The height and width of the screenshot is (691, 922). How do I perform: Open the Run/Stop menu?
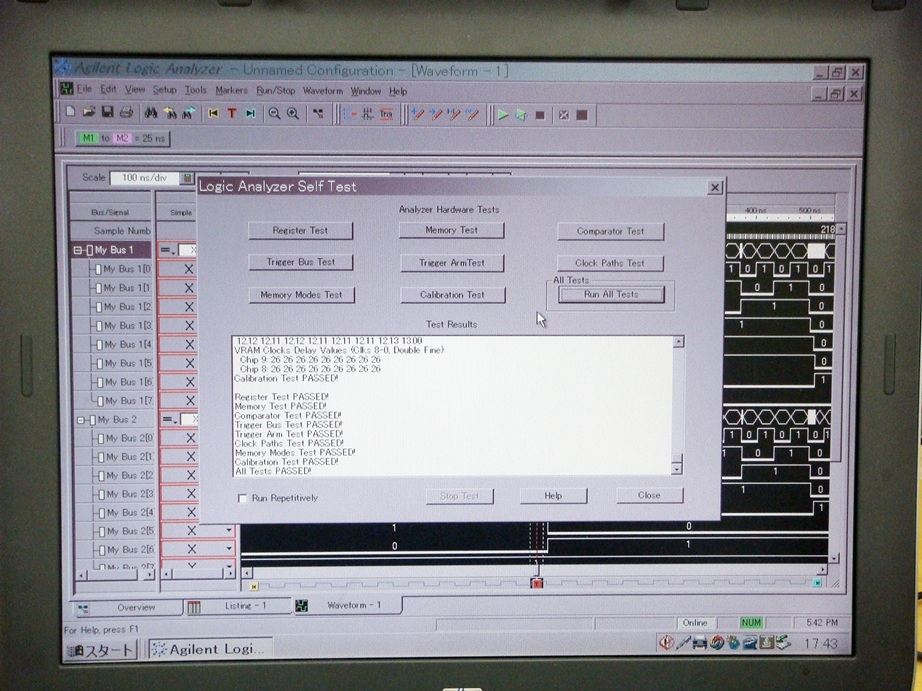click(x=276, y=91)
